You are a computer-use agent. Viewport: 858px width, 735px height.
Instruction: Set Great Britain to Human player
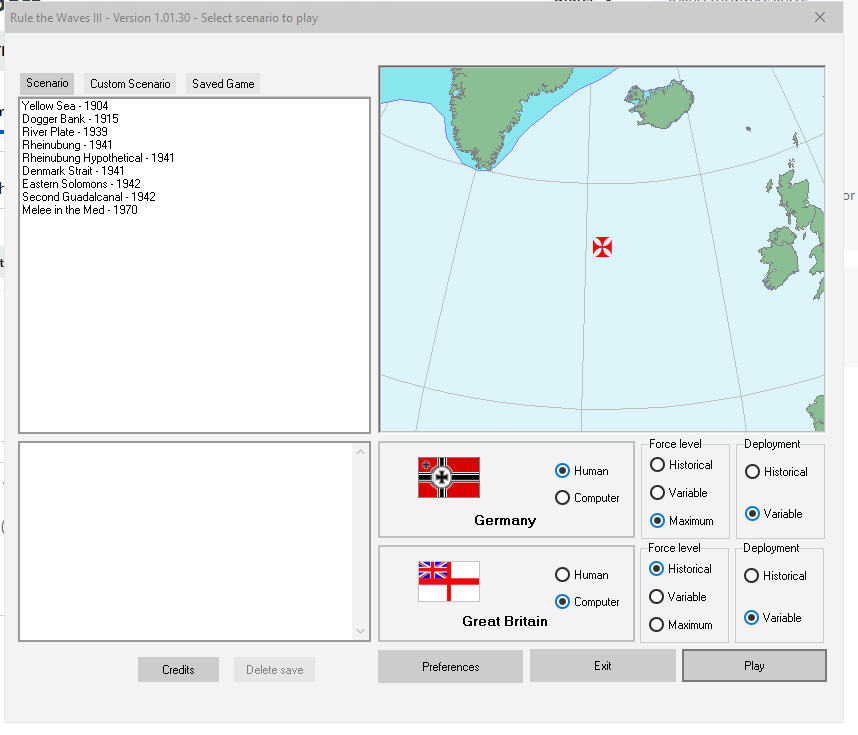(582, 575)
